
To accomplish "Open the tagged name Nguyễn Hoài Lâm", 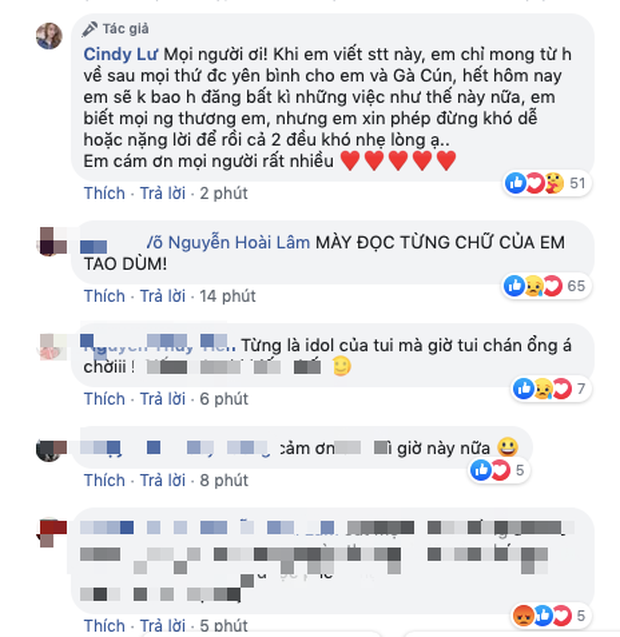I will pyautogui.click(x=238, y=243).
